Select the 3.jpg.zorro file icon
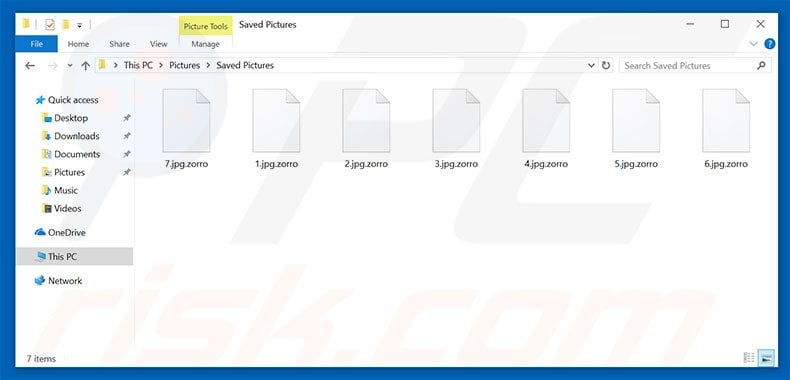Image resolution: width=790 pixels, height=380 pixels. pos(456,121)
